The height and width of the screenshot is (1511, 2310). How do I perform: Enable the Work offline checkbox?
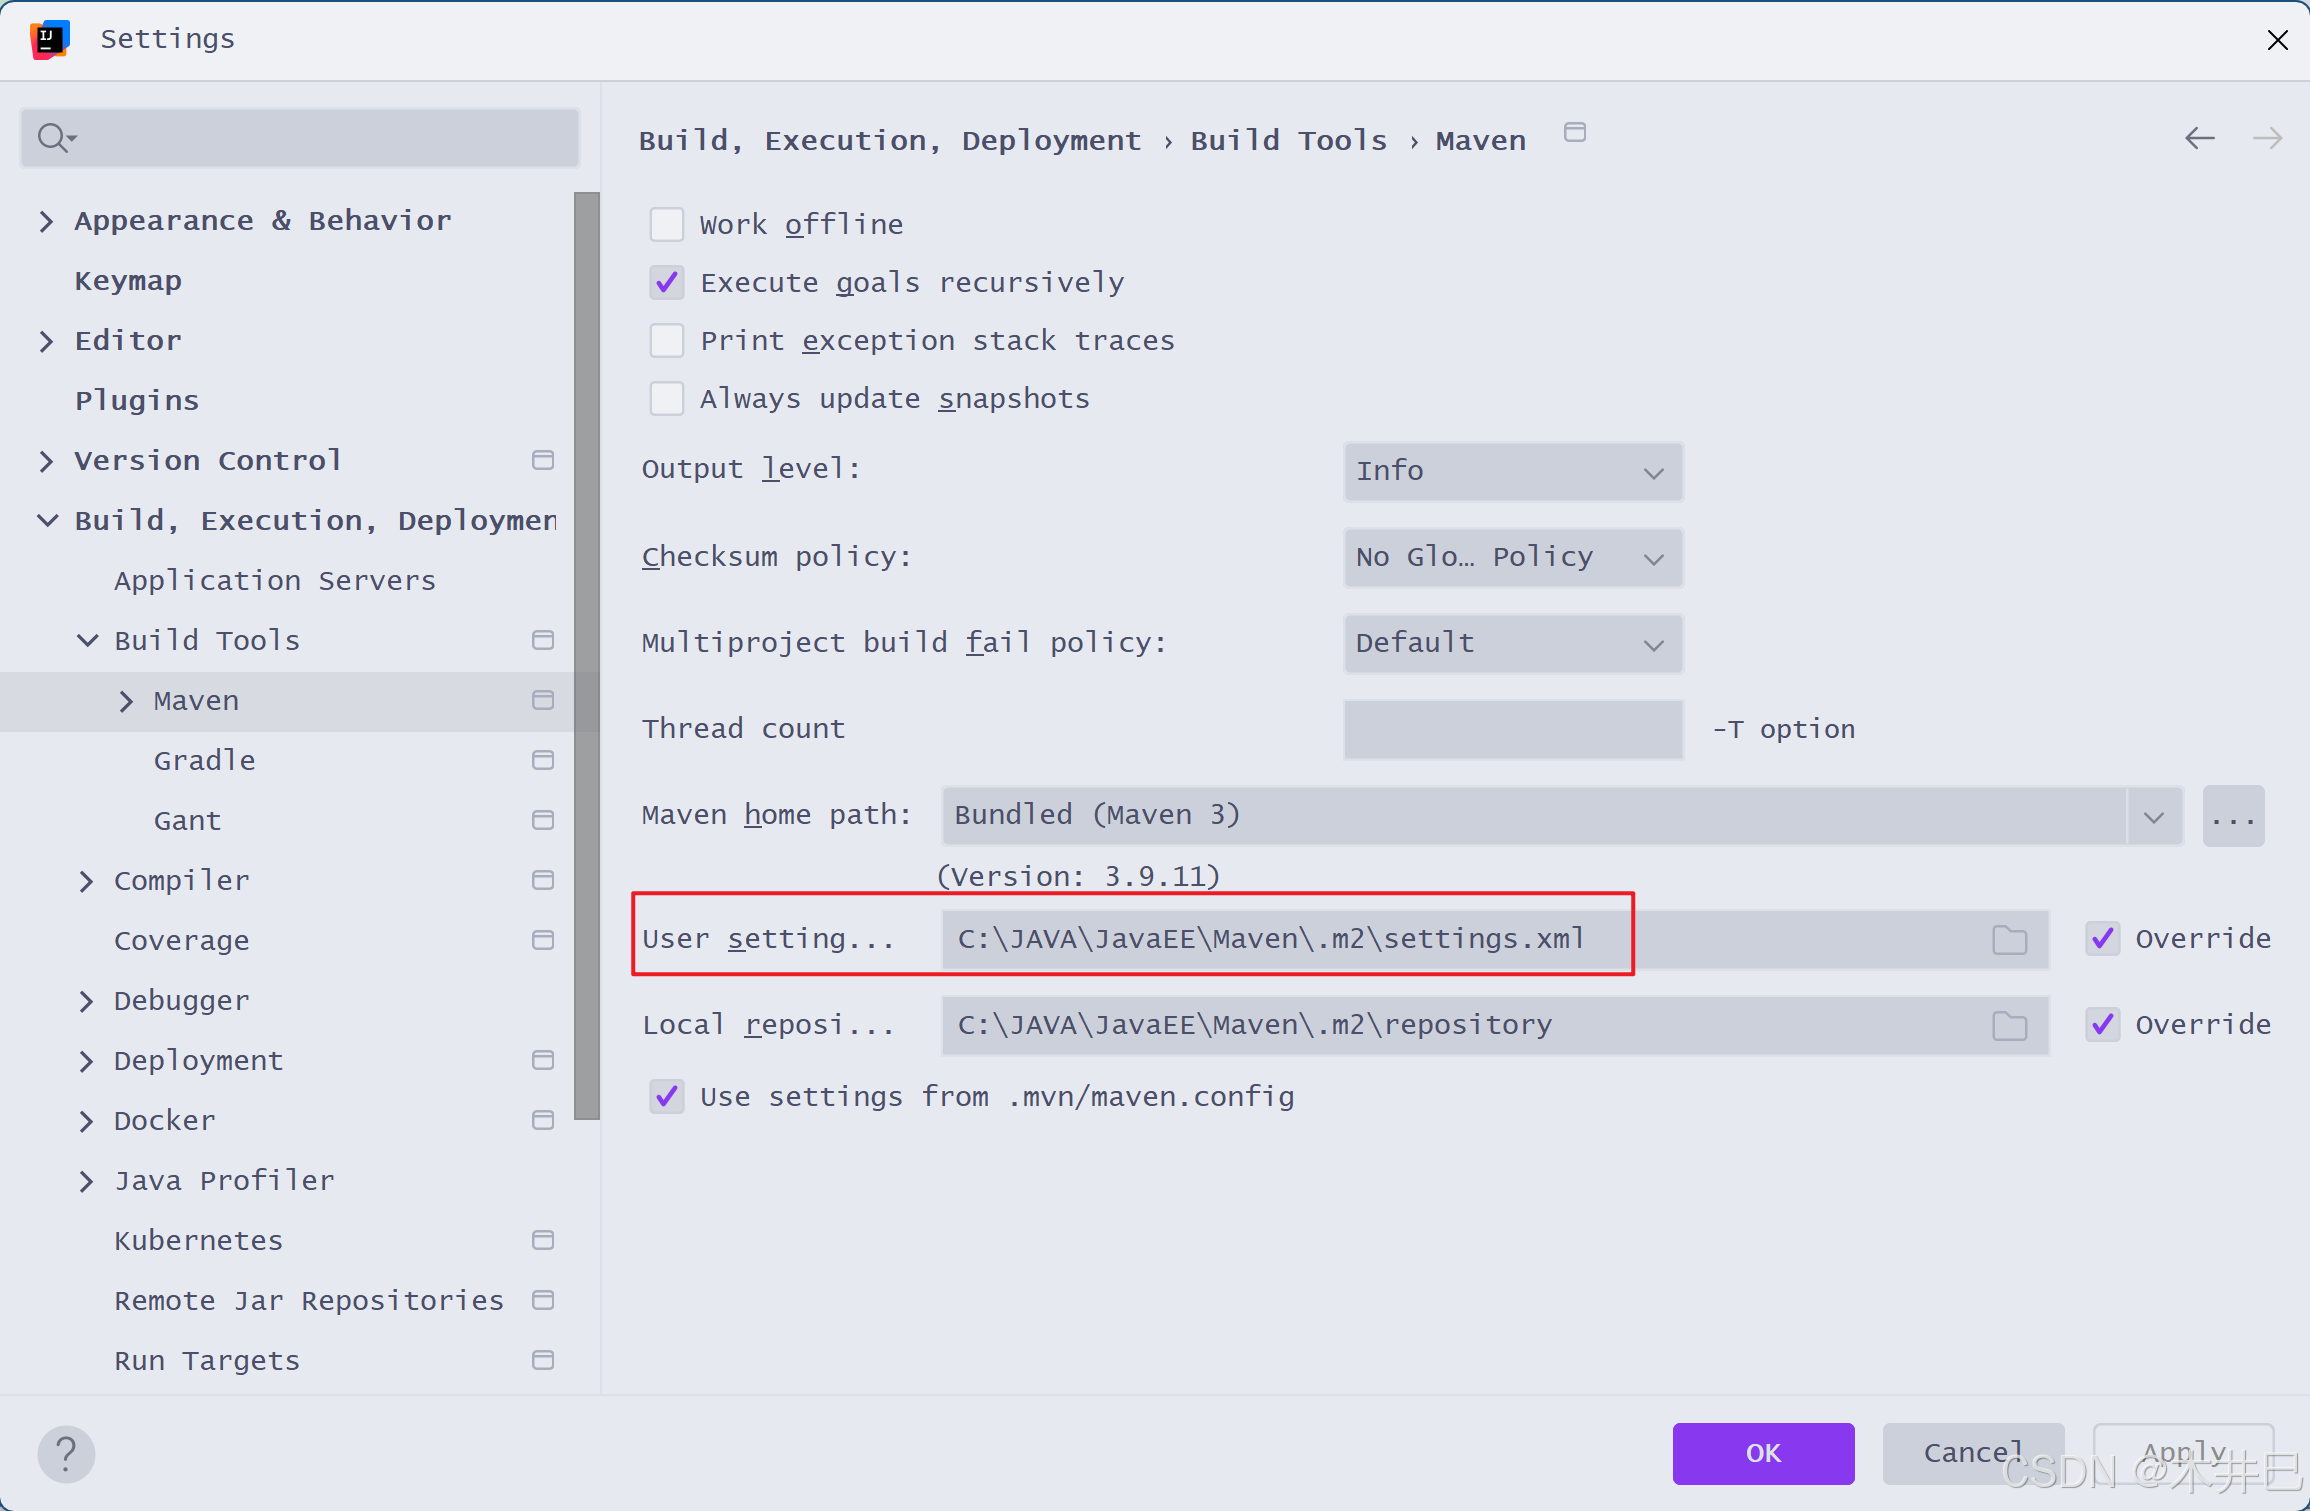tap(667, 224)
